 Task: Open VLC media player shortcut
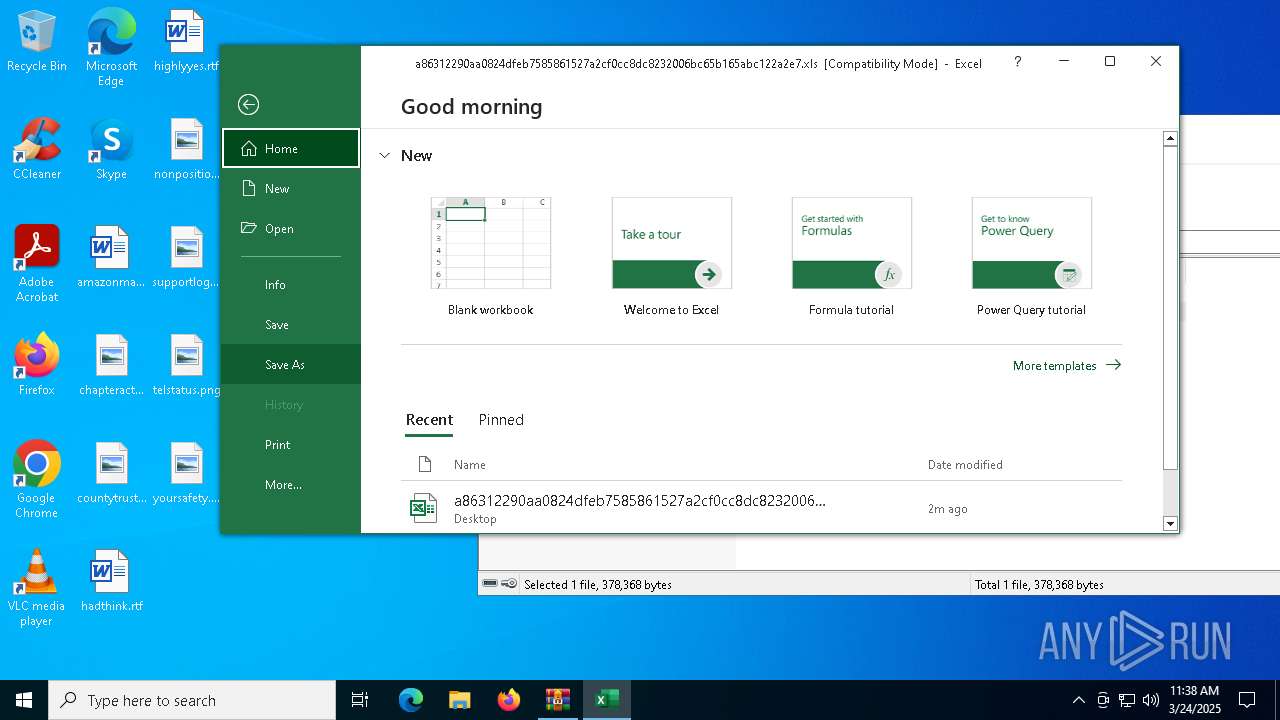pyautogui.click(x=37, y=587)
